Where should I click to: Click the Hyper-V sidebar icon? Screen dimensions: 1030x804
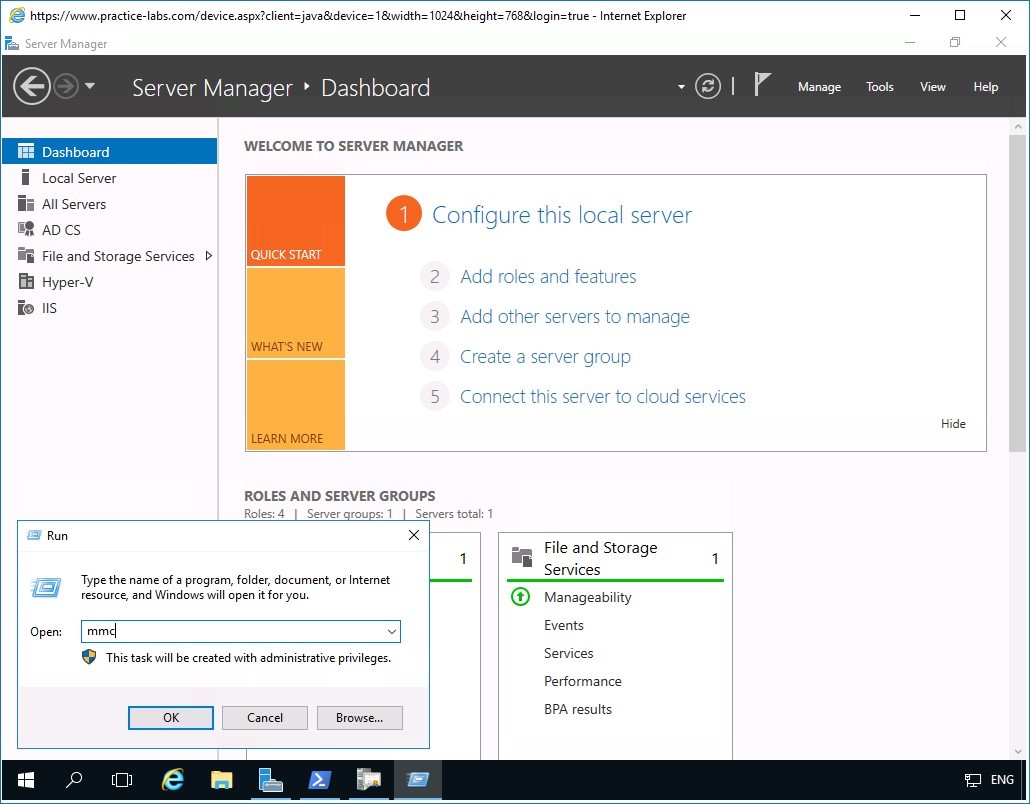click(26, 282)
